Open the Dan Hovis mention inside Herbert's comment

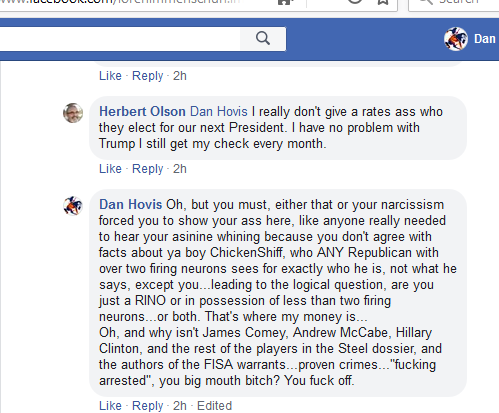click(219, 112)
